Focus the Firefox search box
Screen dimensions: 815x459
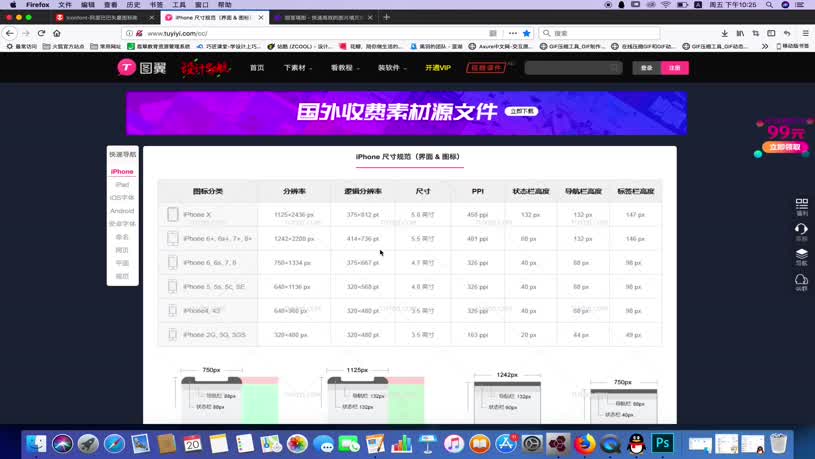click(x=599, y=33)
